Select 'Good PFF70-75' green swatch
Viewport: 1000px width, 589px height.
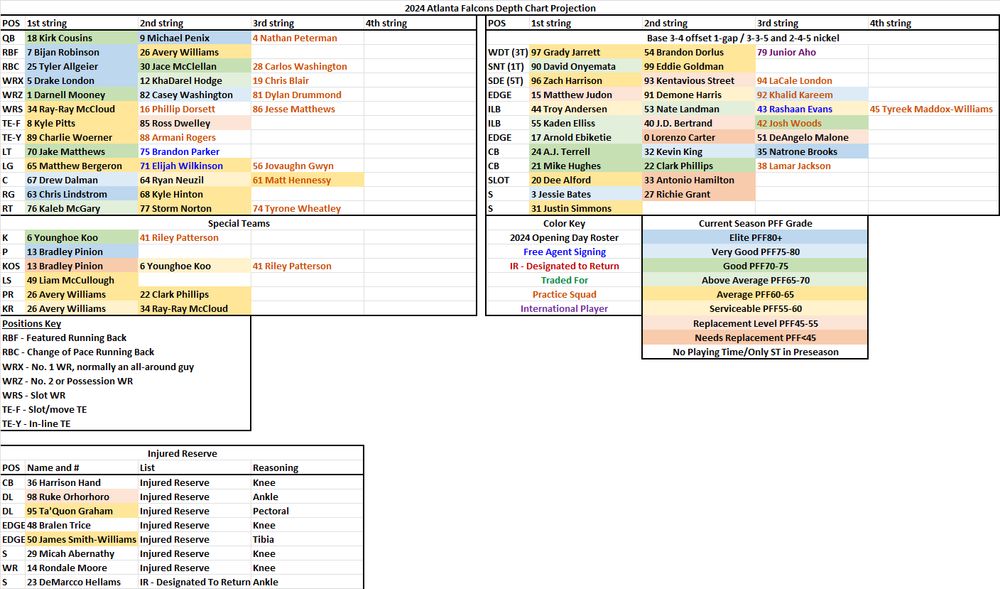pos(755,266)
